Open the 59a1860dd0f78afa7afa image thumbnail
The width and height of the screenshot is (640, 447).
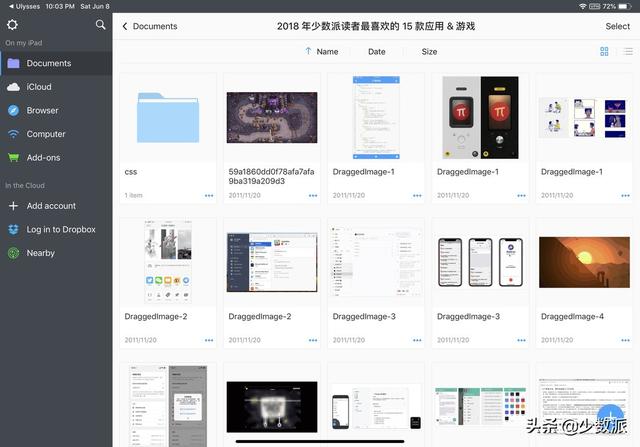[x=272, y=118]
